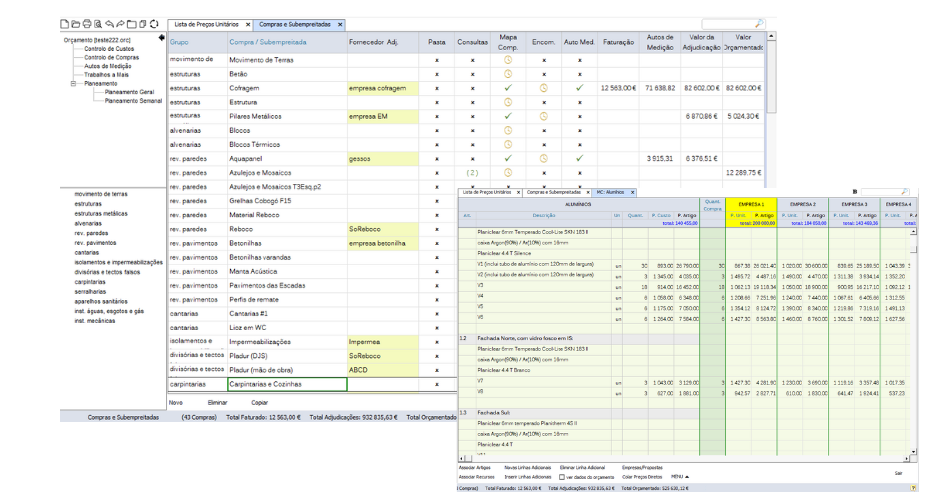Select Autos de Medição tree item
943x500 pixels.
click(108, 66)
